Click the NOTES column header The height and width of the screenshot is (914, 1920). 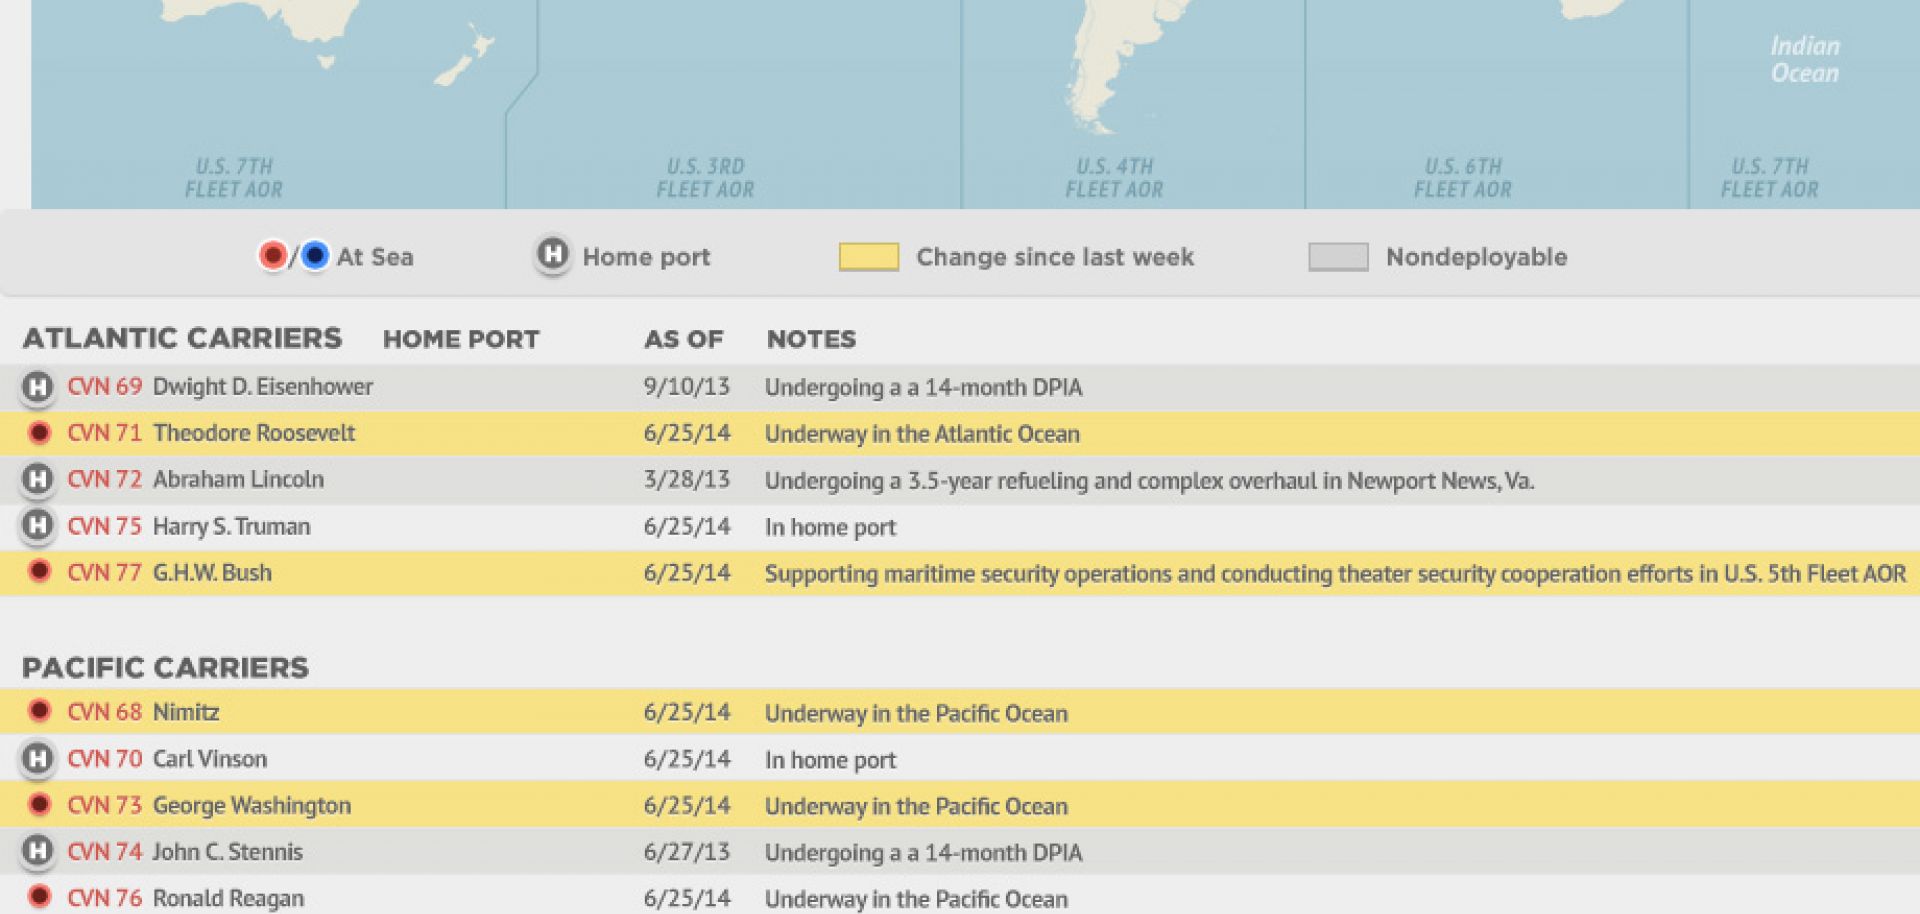(x=811, y=340)
